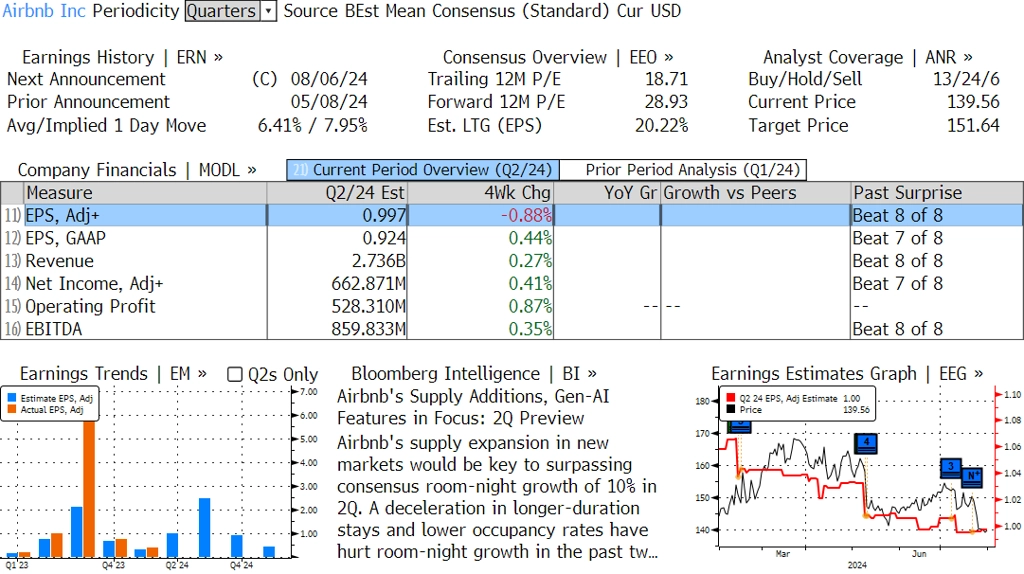The width and height of the screenshot is (1024, 574).
Task: Click the EPS Adj+ estimate value 0.997
Action: tap(384, 215)
